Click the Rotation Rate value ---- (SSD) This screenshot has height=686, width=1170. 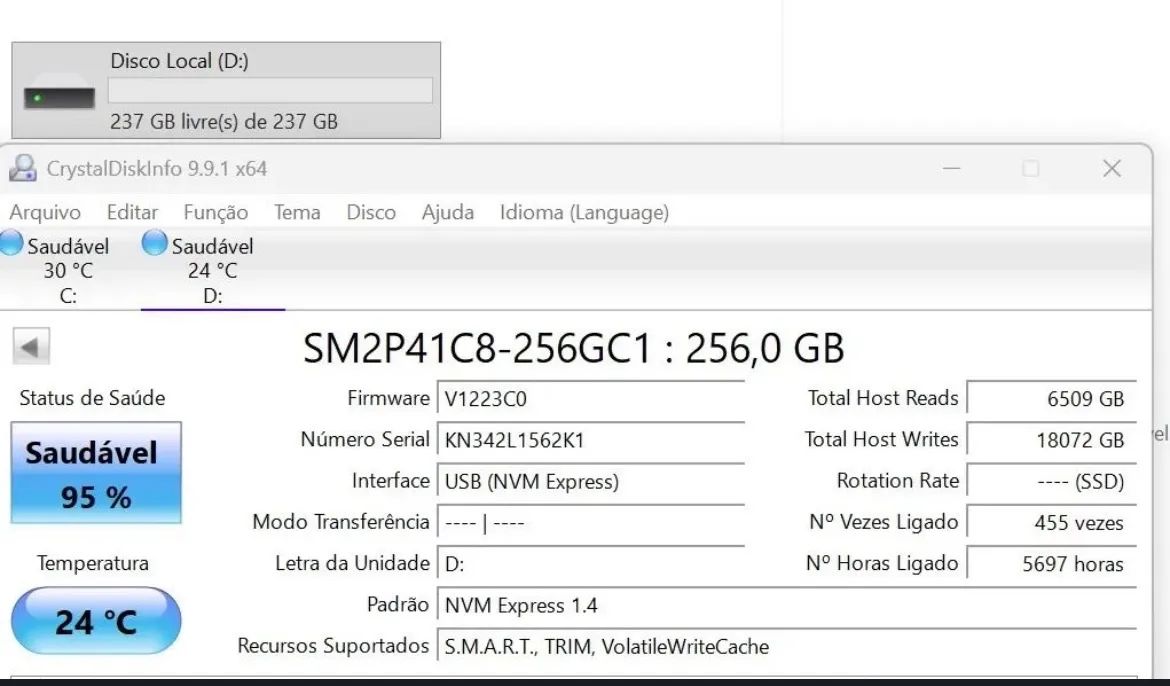[1052, 481]
